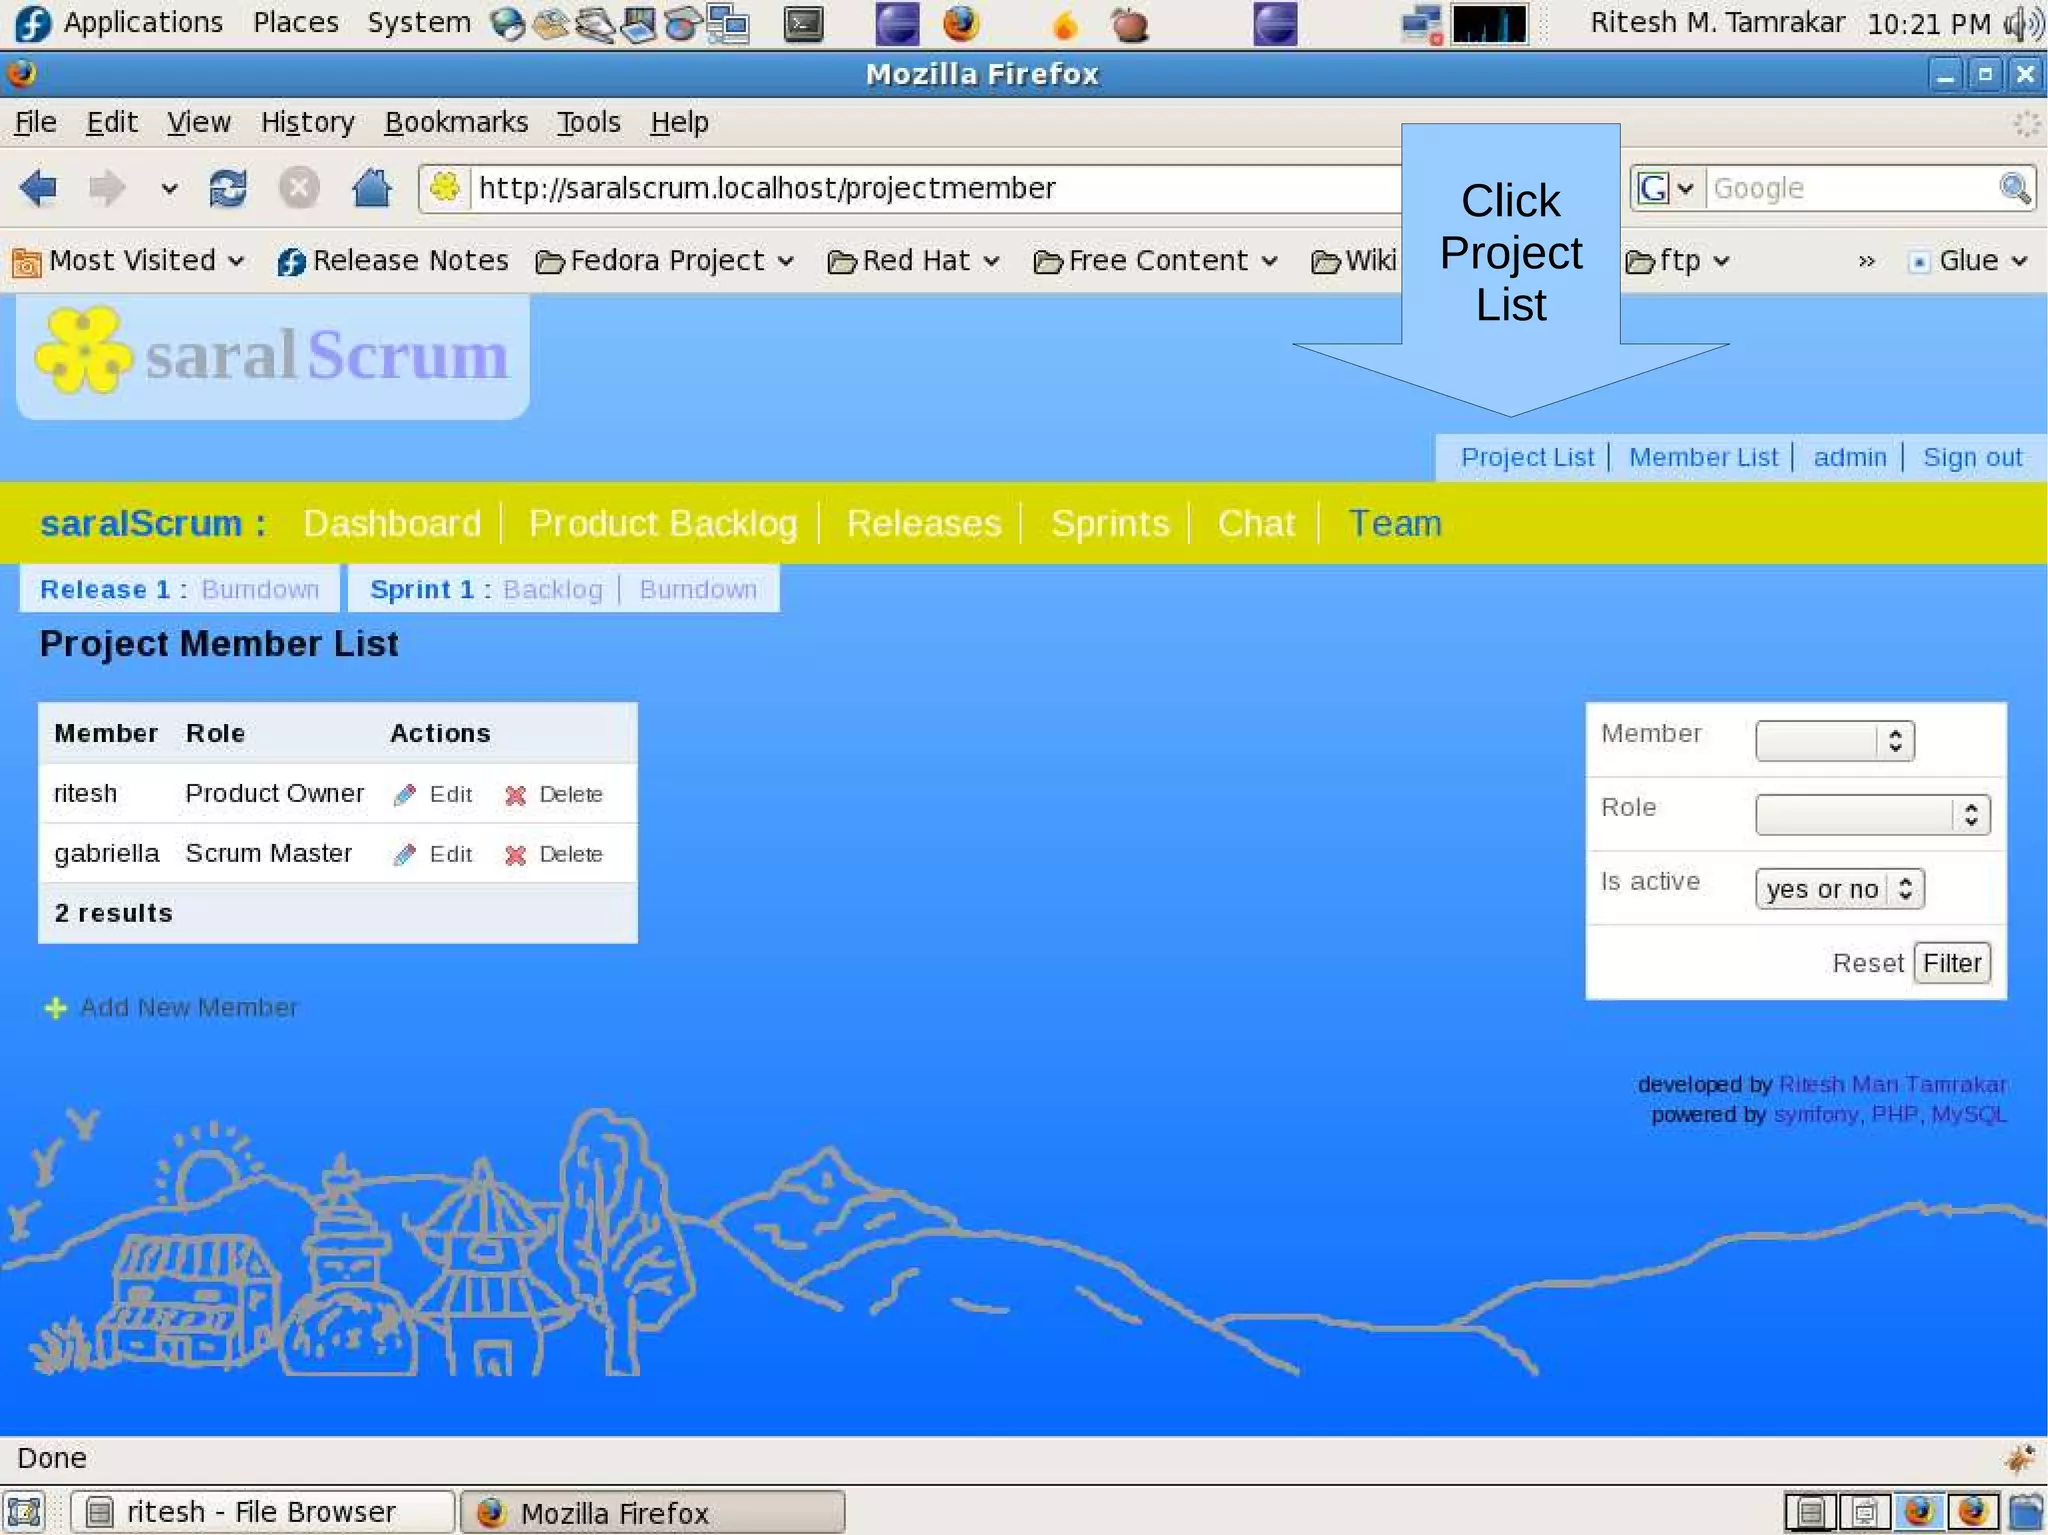Click the green plus Add New Member icon
2048x1535 pixels.
pyautogui.click(x=55, y=1008)
